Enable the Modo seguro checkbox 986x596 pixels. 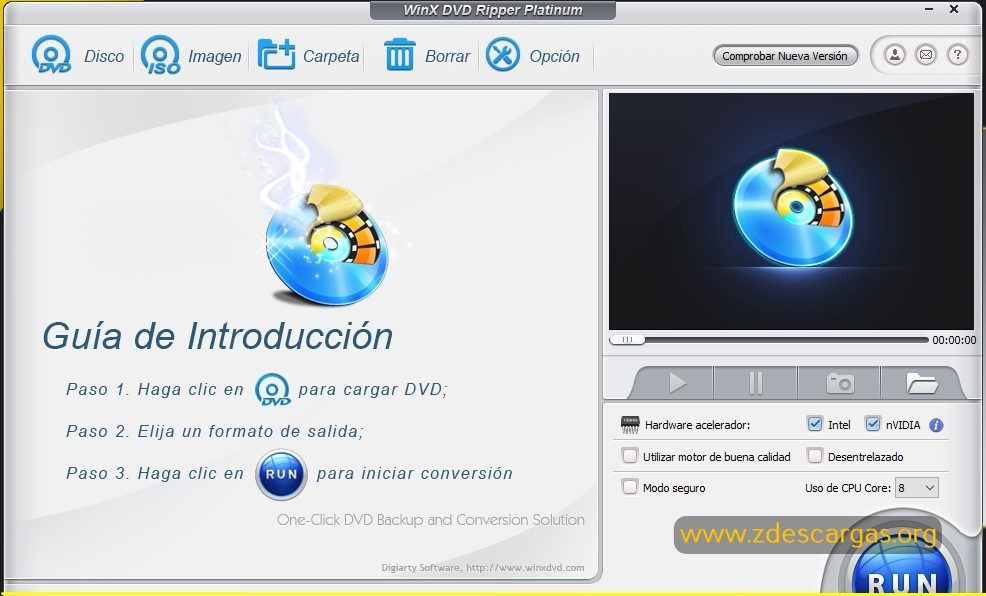(x=629, y=487)
